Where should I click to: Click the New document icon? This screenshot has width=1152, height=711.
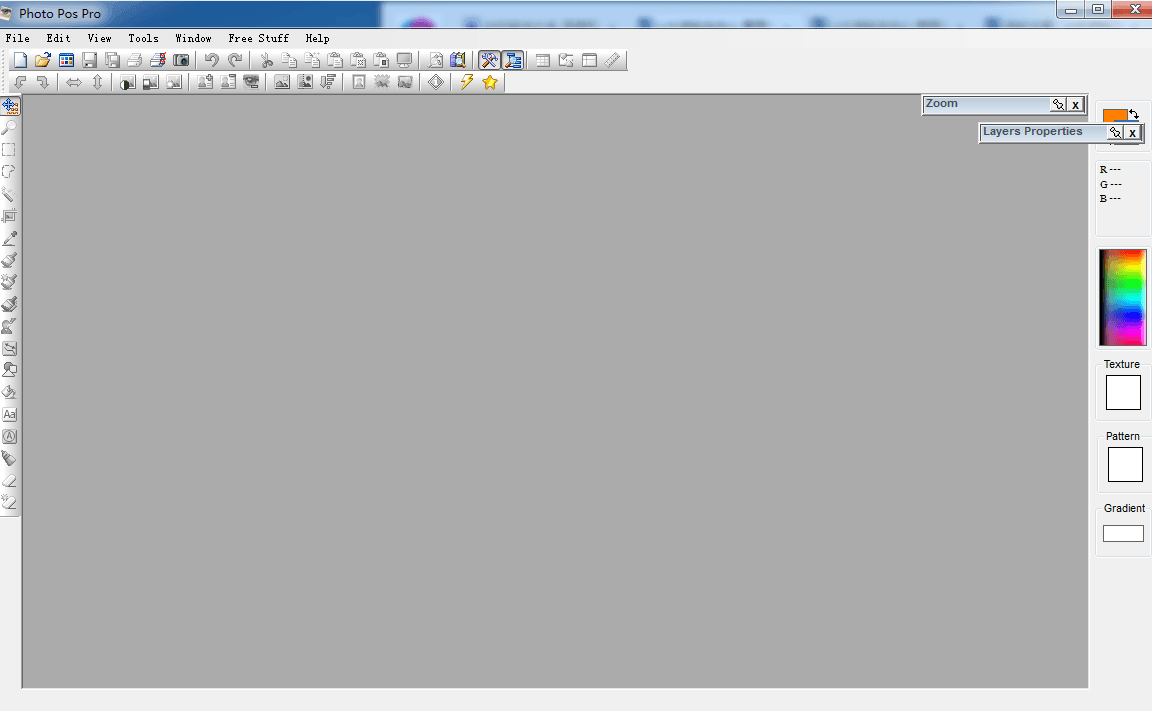(20, 61)
